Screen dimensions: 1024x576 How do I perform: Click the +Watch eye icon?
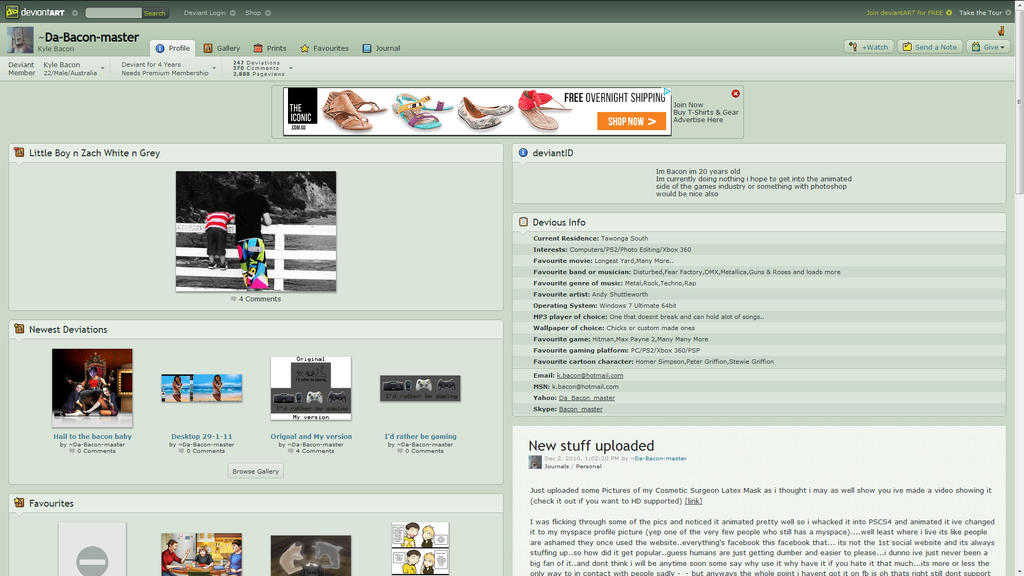click(x=854, y=47)
